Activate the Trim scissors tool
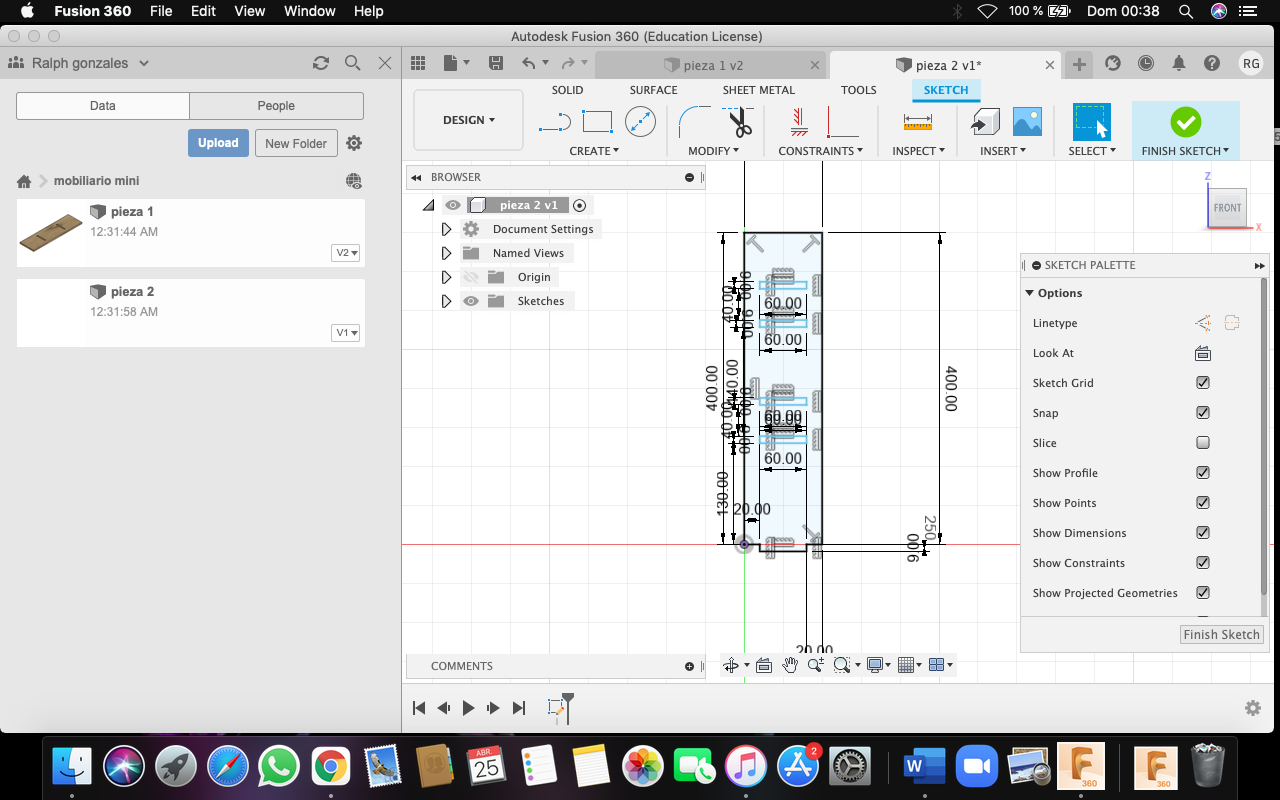This screenshot has width=1280, height=800. point(739,123)
